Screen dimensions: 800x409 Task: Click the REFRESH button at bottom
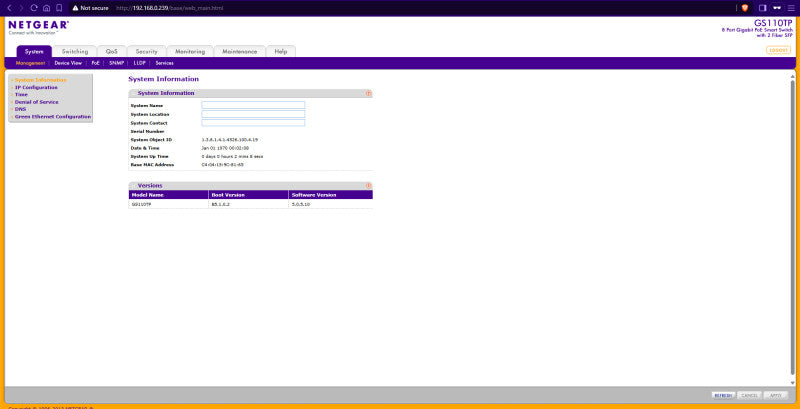[723, 395]
